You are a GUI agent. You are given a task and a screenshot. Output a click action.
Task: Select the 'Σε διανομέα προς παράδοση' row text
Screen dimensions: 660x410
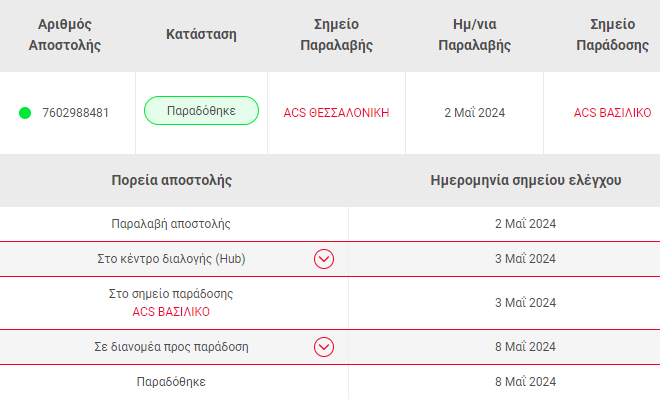[x=171, y=347]
